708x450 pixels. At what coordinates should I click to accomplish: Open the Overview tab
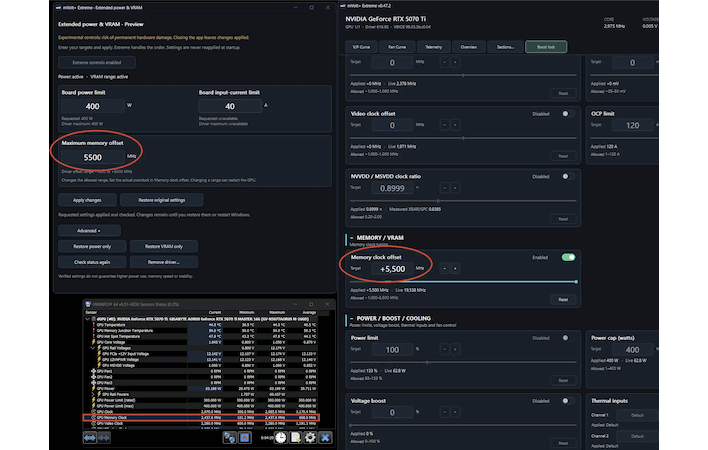pos(469,47)
